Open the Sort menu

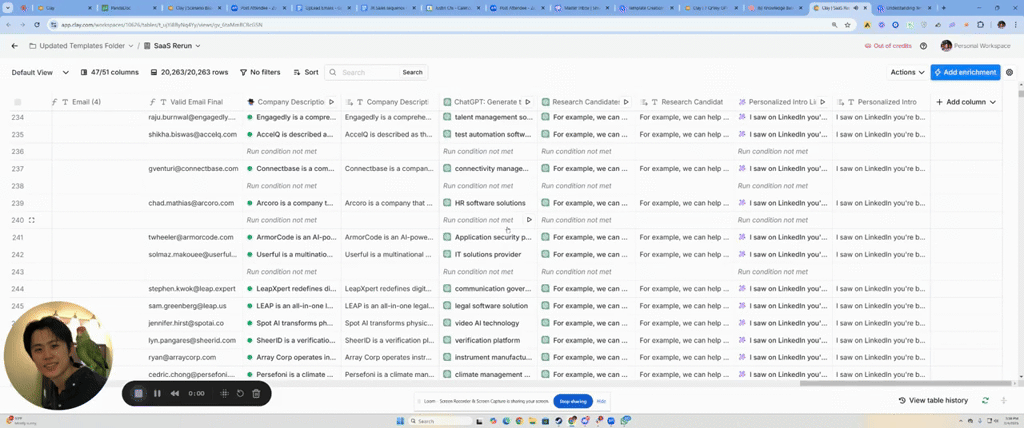pyautogui.click(x=306, y=72)
